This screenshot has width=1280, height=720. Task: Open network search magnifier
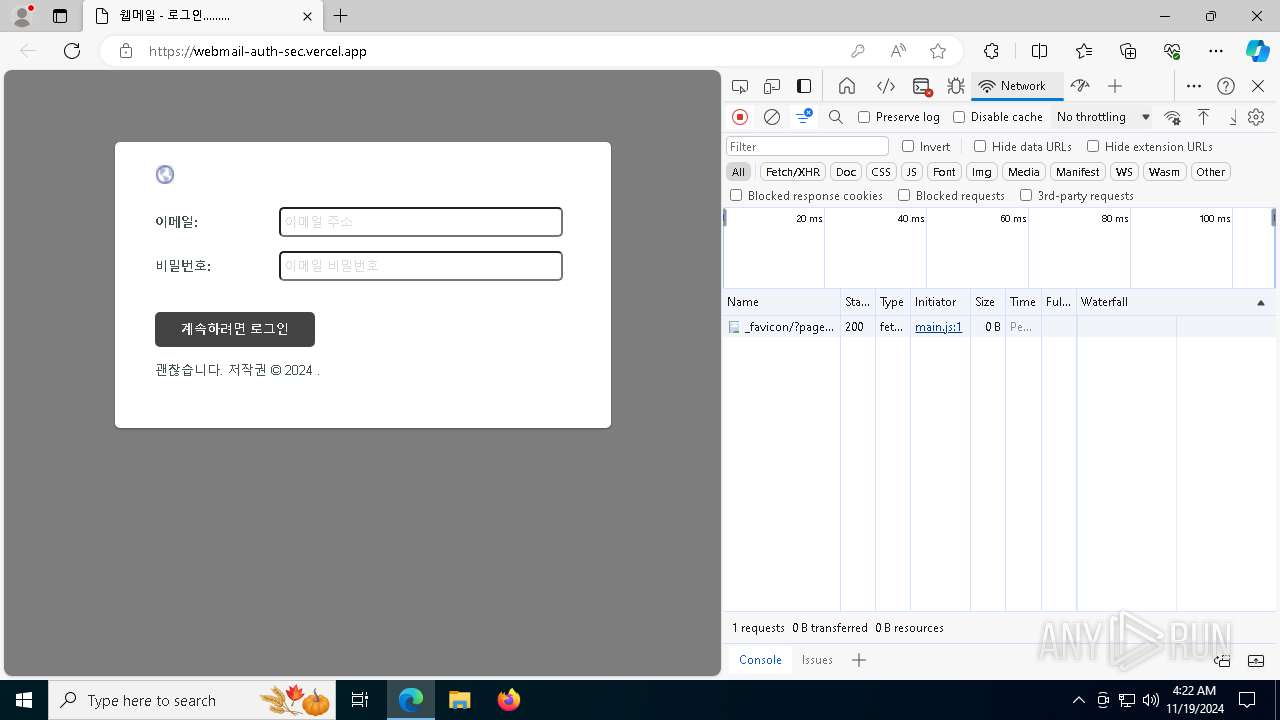click(836, 117)
